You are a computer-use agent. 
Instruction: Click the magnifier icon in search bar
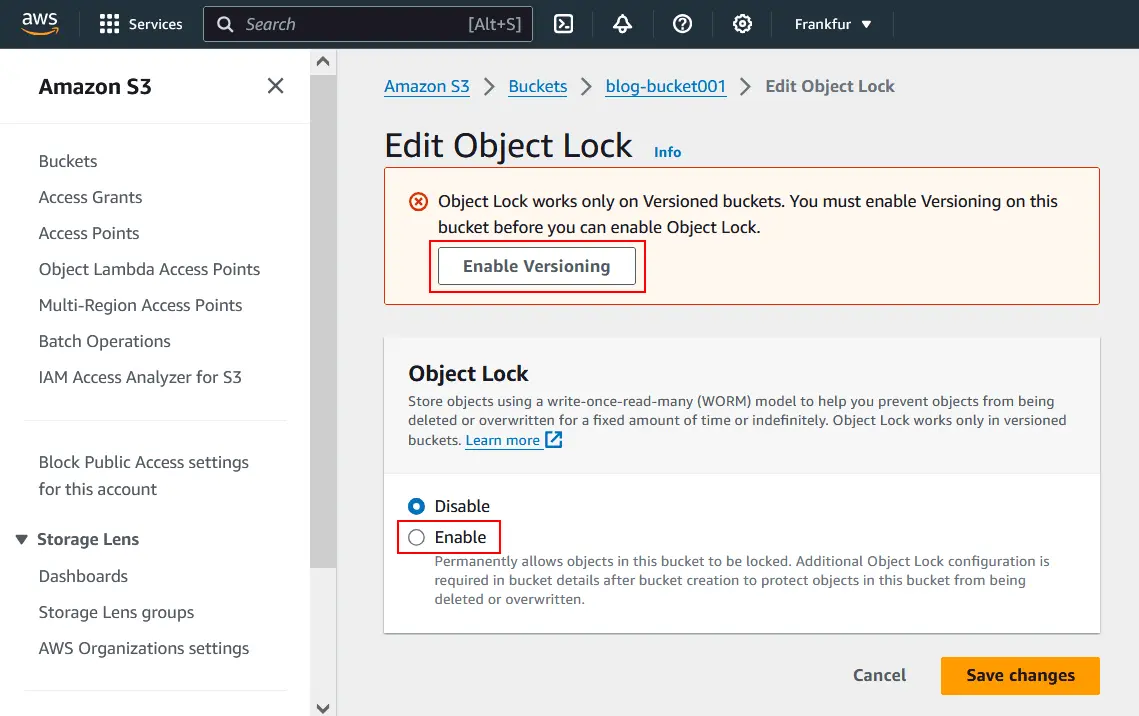click(225, 24)
